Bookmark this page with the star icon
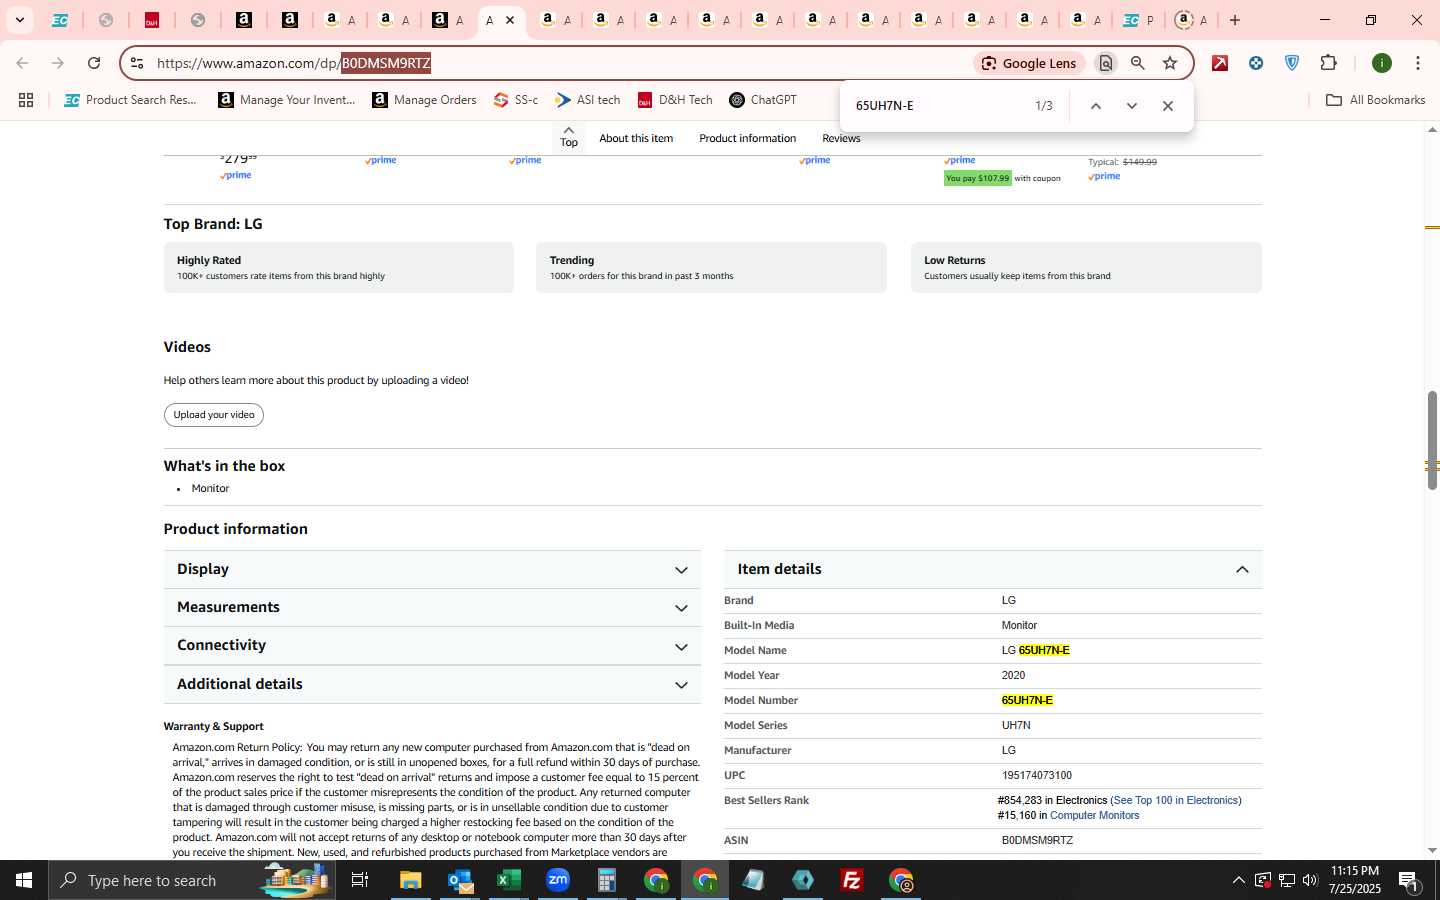The width and height of the screenshot is (1440, 900). (x=1170, y=63)
